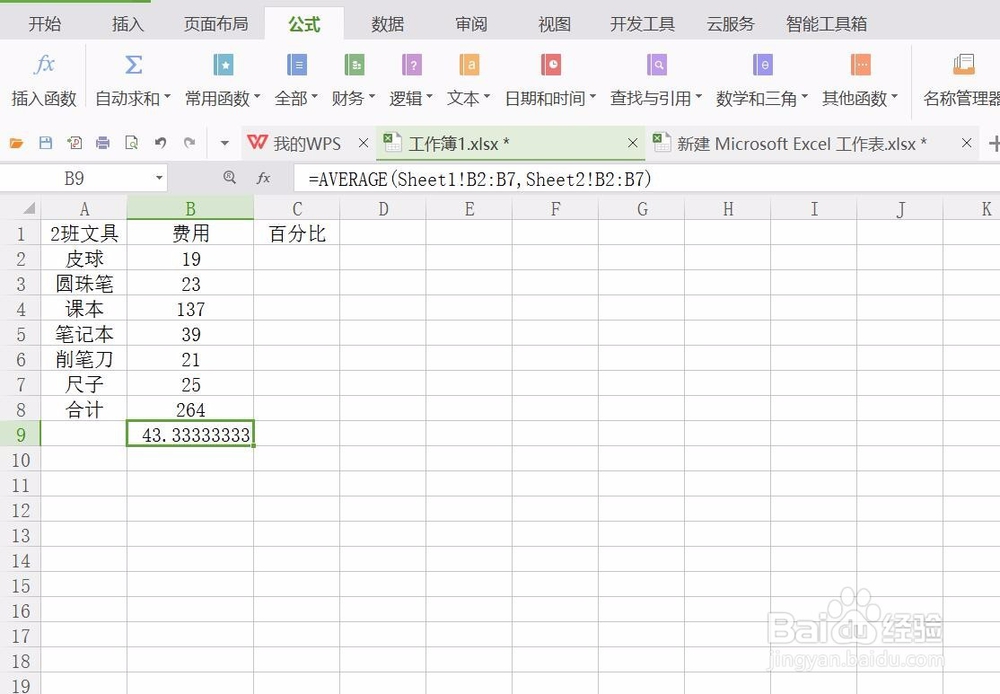This screenshot has width=1000, height=694.
Task: Switch to the 数据 ribbon tab
Action: (x=387, y=22)
